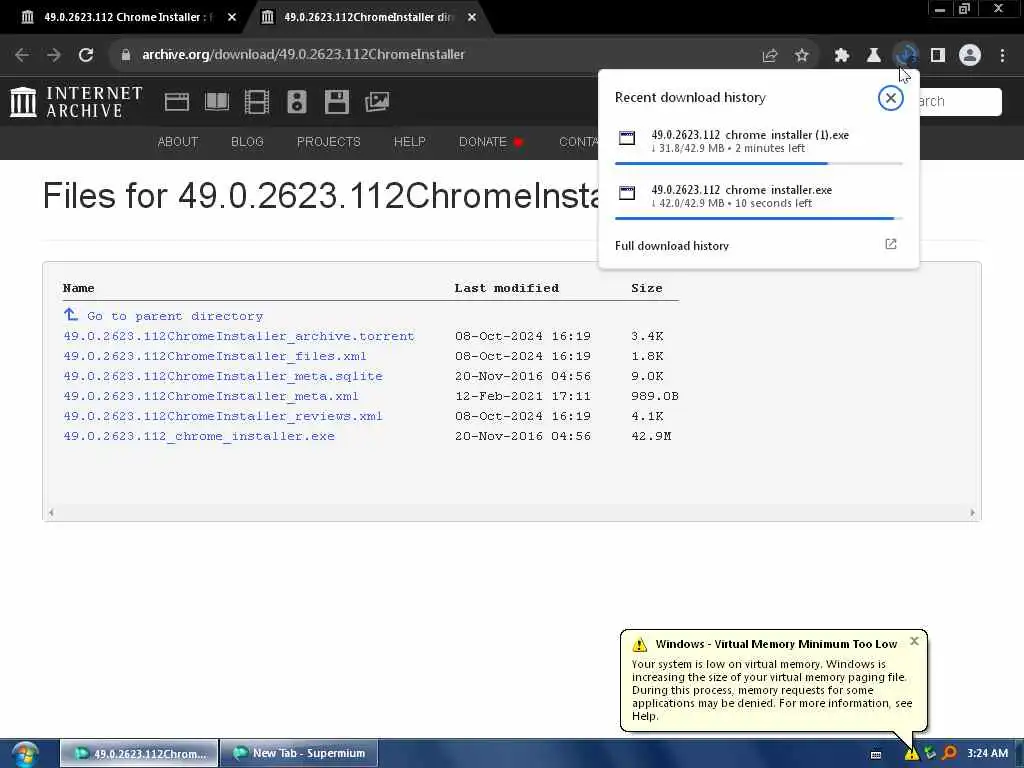Click the padlock site info icon
The image size is (1024, 768).
125,55
